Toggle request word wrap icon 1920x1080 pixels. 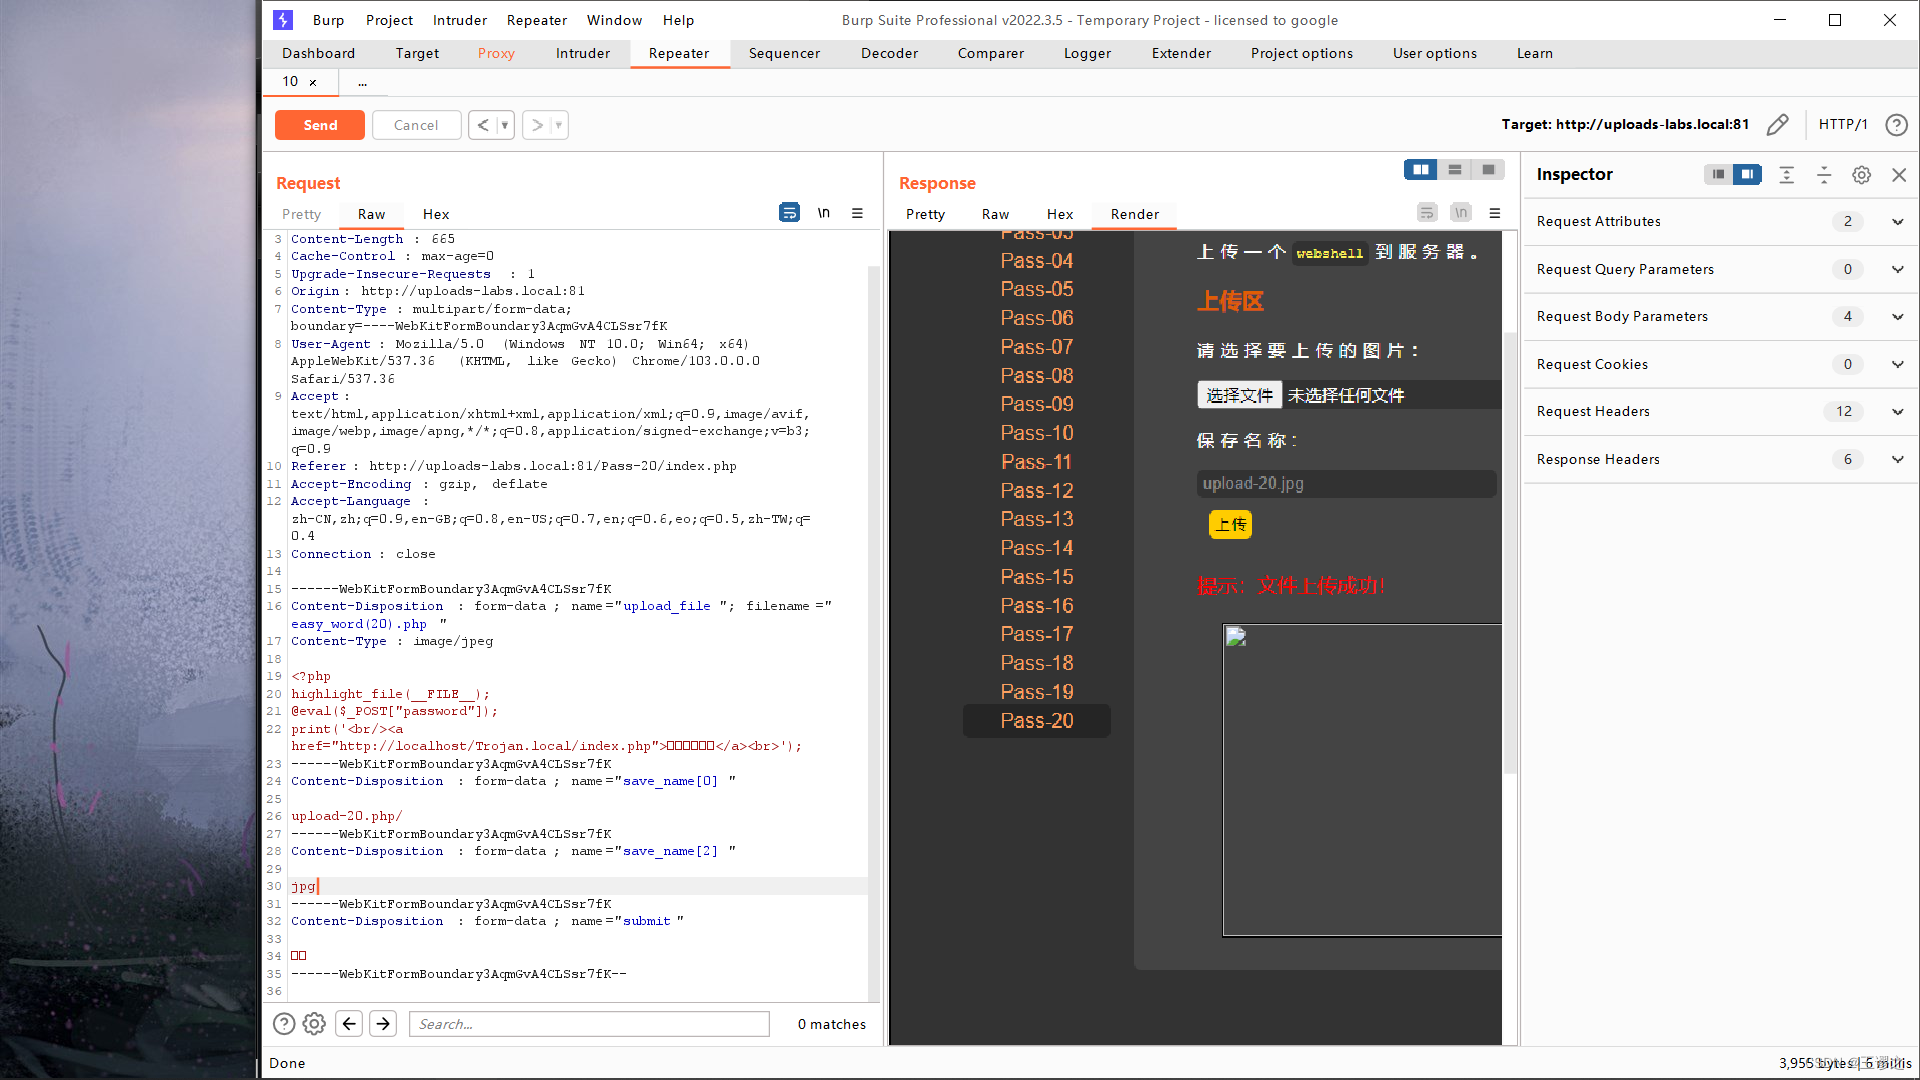pyautogui.click(x=789, y=213)
